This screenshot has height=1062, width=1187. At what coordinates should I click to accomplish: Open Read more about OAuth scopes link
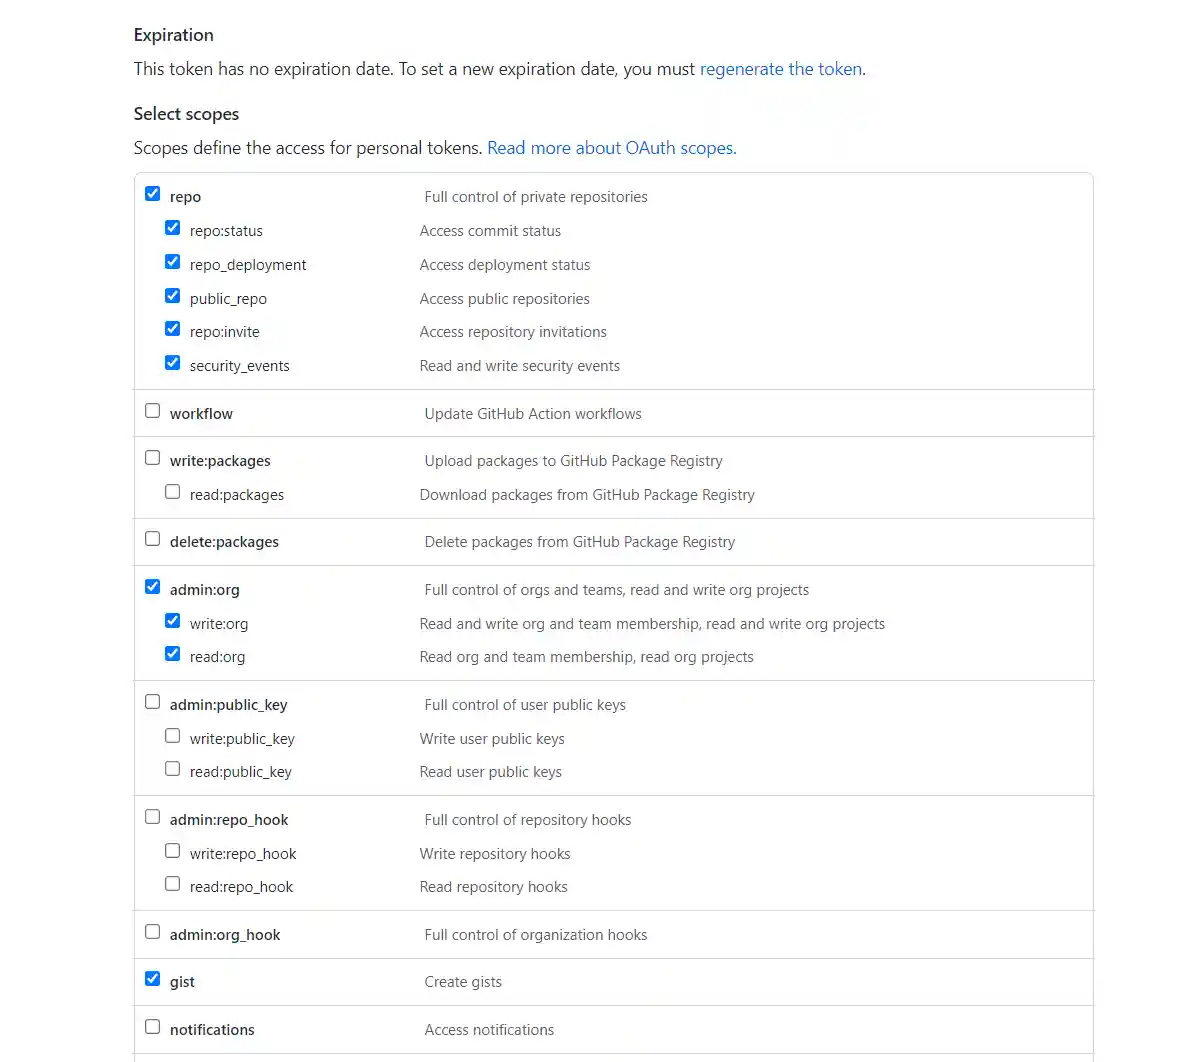611,148
